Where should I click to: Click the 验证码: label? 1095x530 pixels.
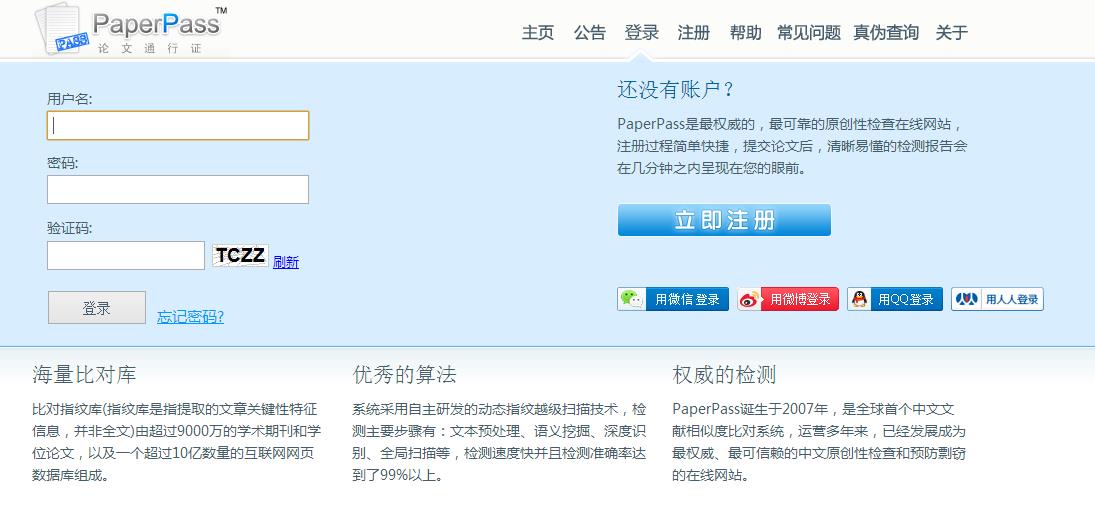69,228
